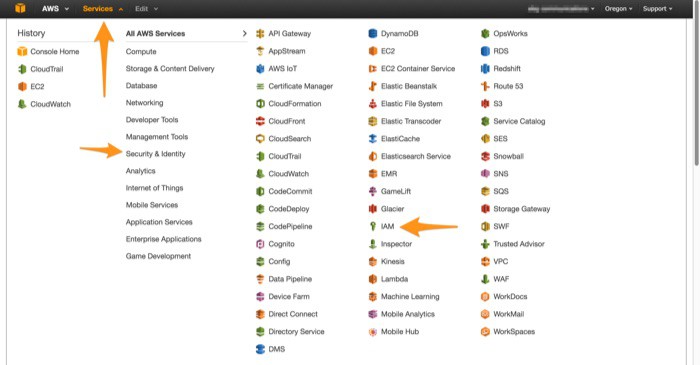Click the DMS service icon
700x365 pixels.
coord(260,349)
